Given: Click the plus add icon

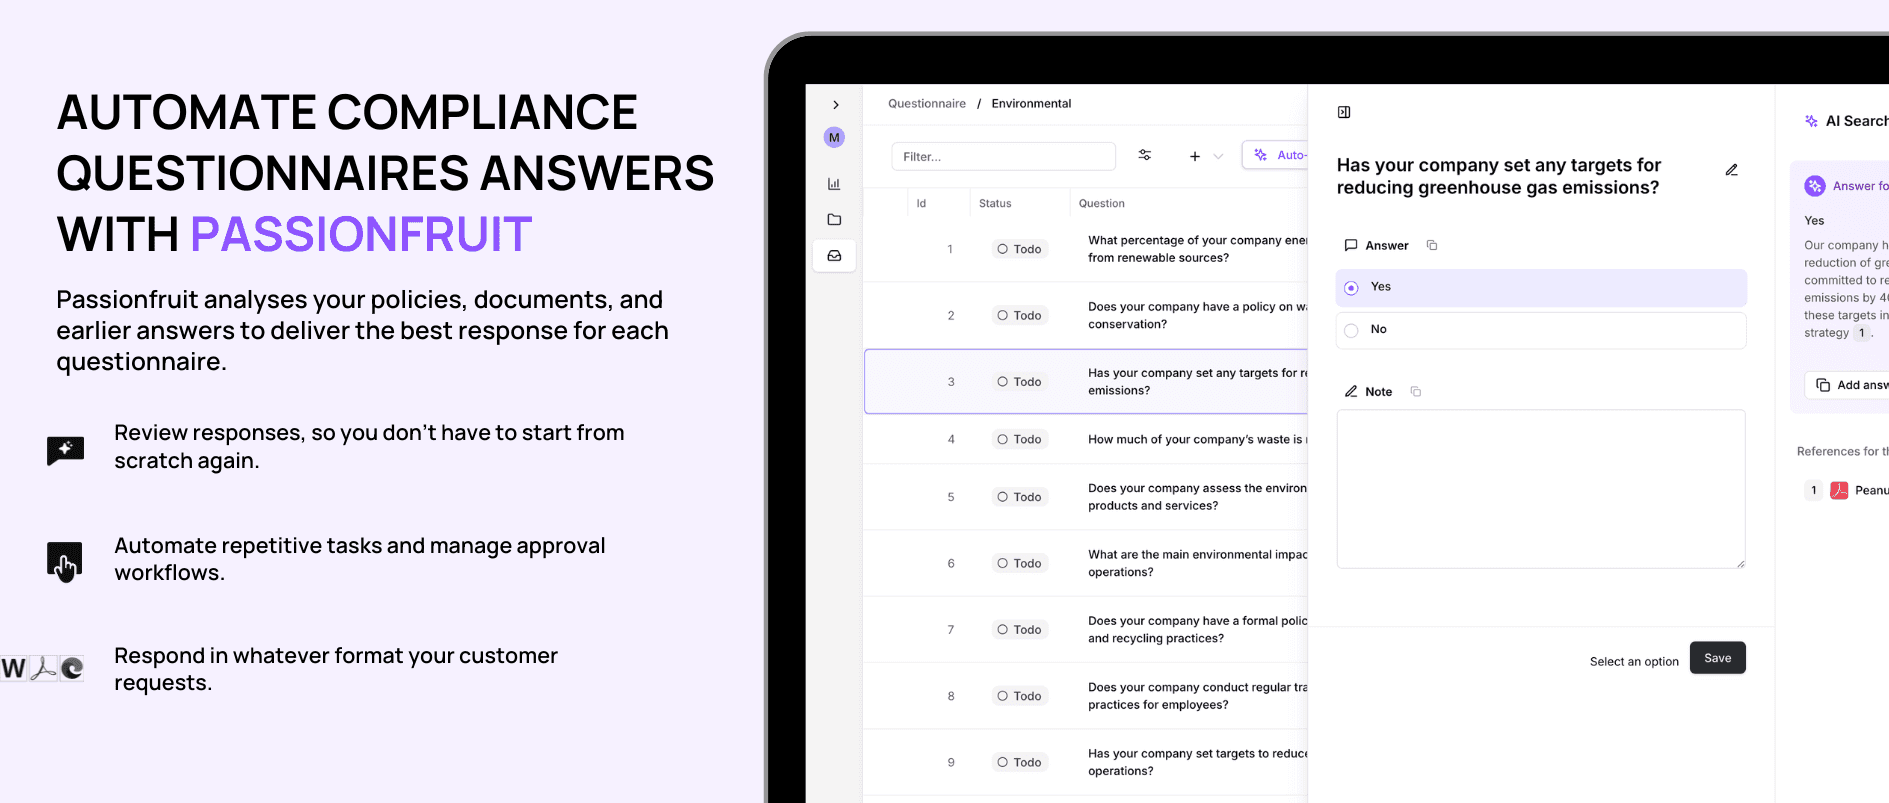Looking at the screenshot, I should (1194, 157).
